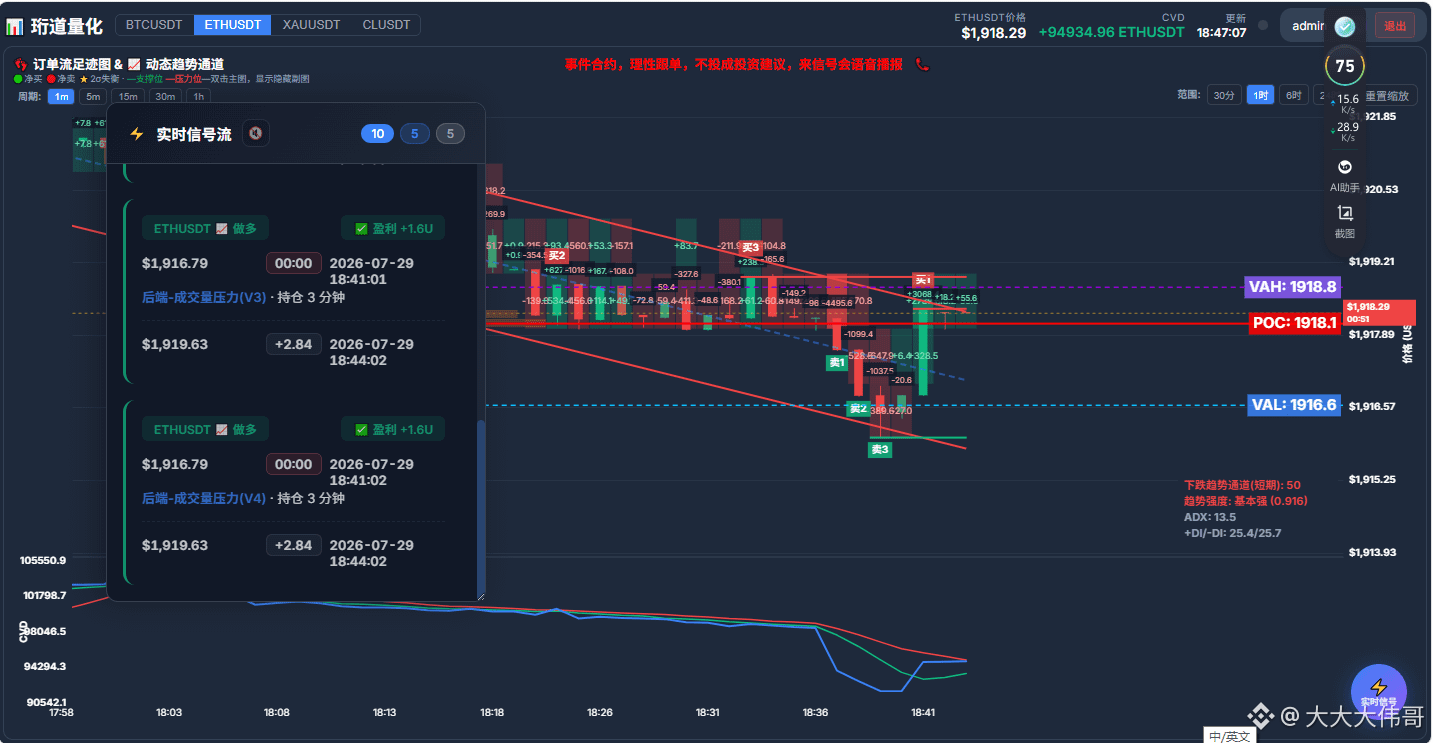The image size is (1433, 743).
Task: Open the floating 实时信号 lightning button
Action: 1378,691
